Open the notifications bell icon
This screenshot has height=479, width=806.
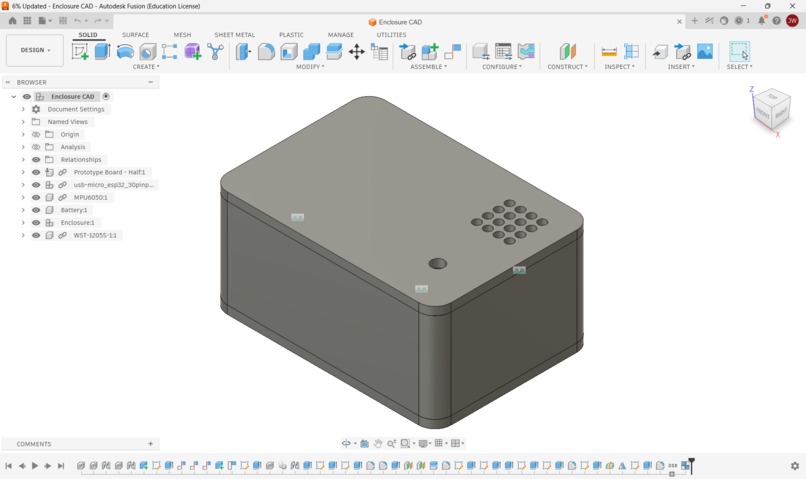(x=762, y=21)
